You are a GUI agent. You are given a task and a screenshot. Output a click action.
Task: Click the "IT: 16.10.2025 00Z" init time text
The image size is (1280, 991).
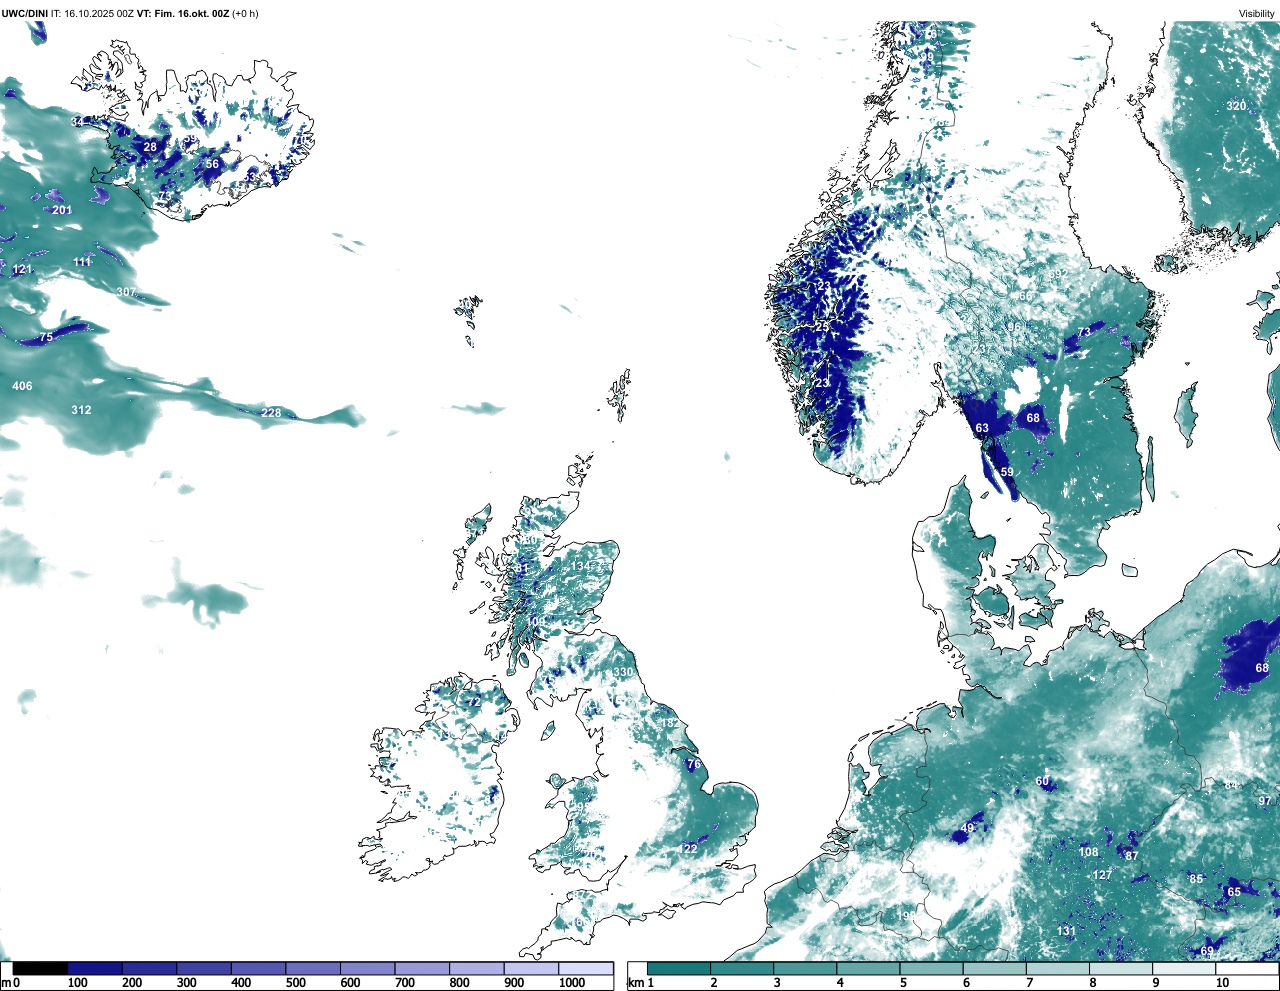[x=92, y=14]
